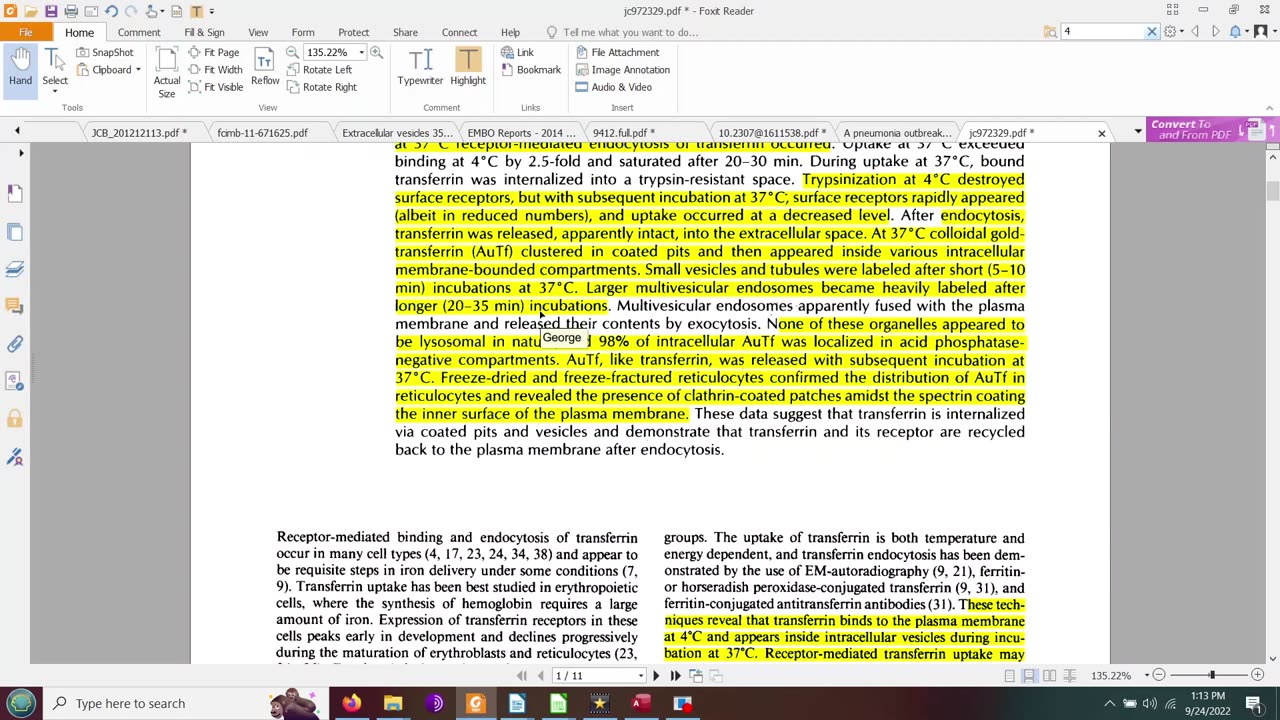The height and width of the screenshot is (720, 1280).
Task: Insert a Link
Action: click(517, 52)
